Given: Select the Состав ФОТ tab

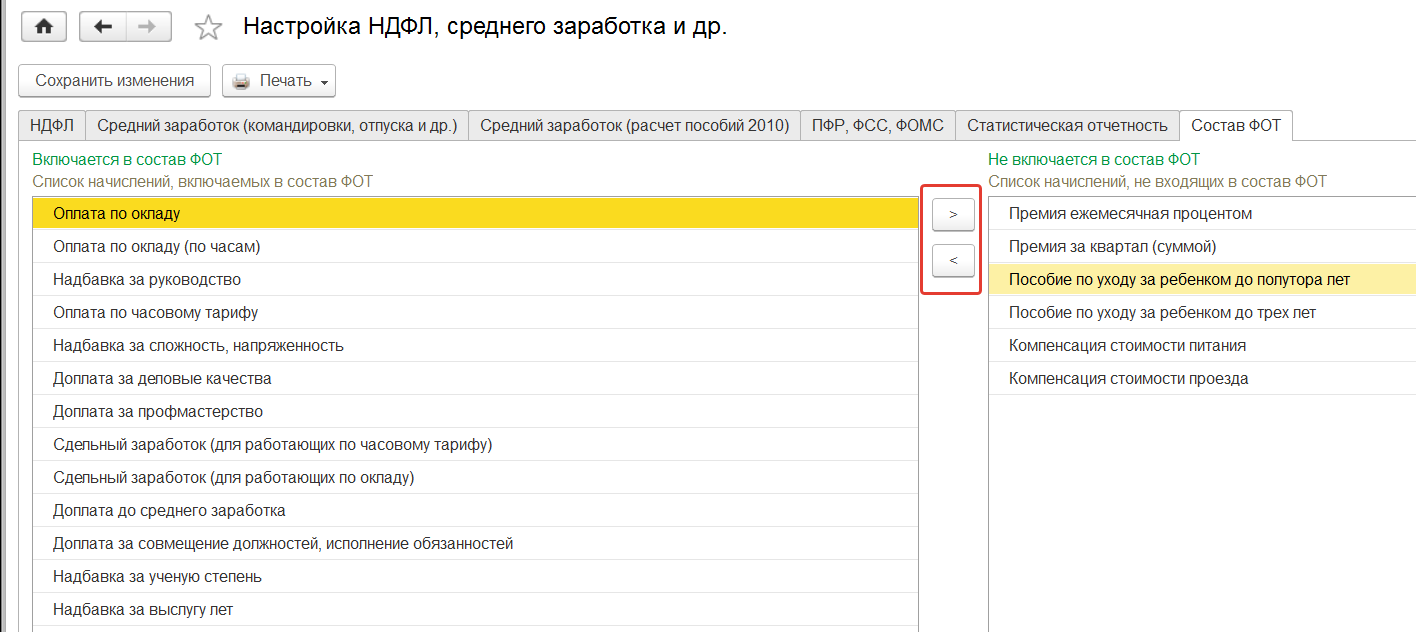Looking at the screenshot, I should click(1236, 125).
